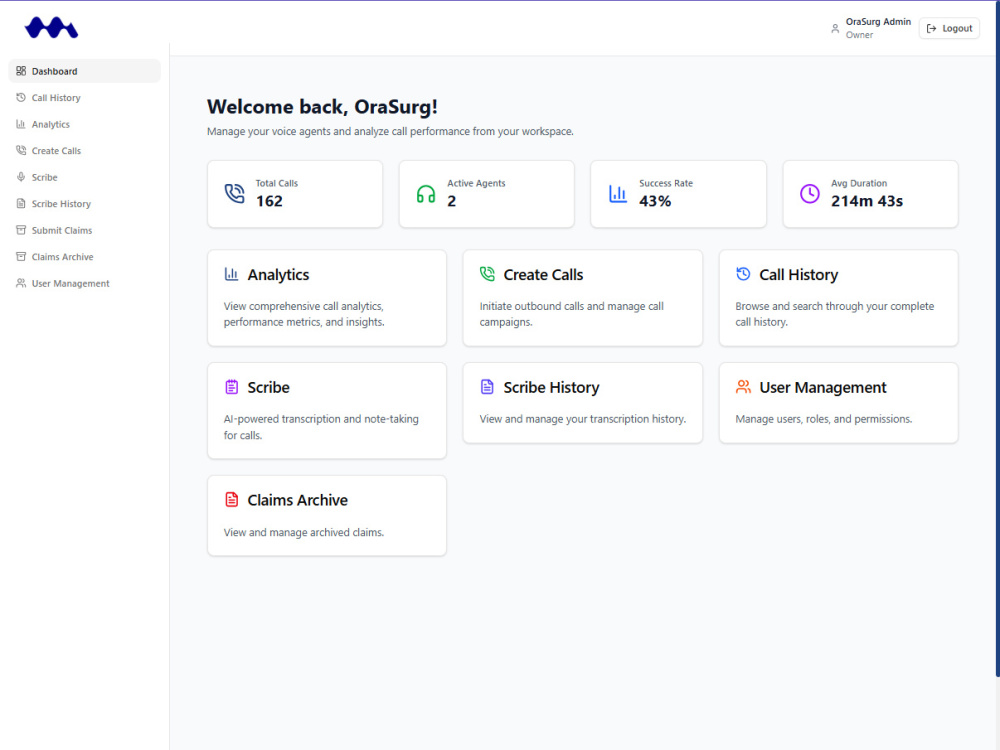Click the Total Calls value 162
This screenshot has height=750, width=1000.
click(x=269, y=201)
